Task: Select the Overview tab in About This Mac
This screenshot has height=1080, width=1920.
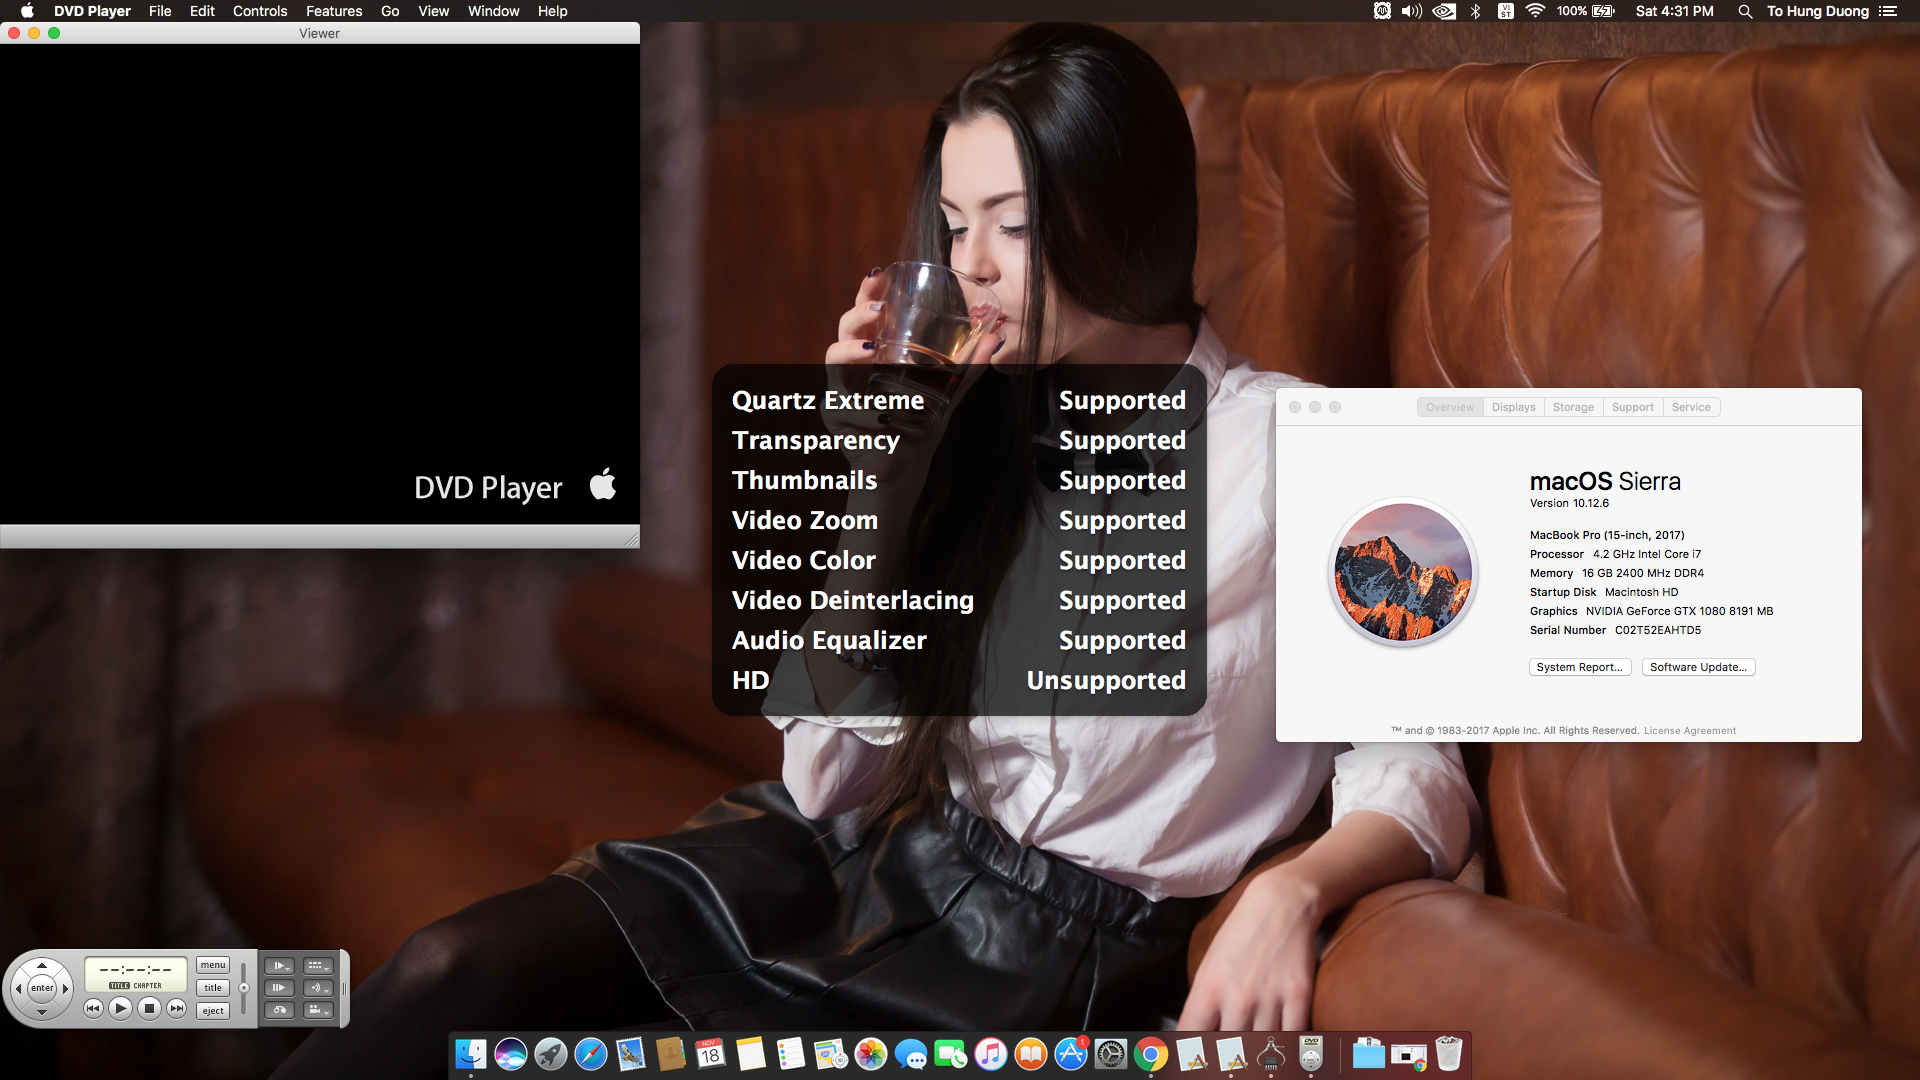Action: click(1450, 407)
